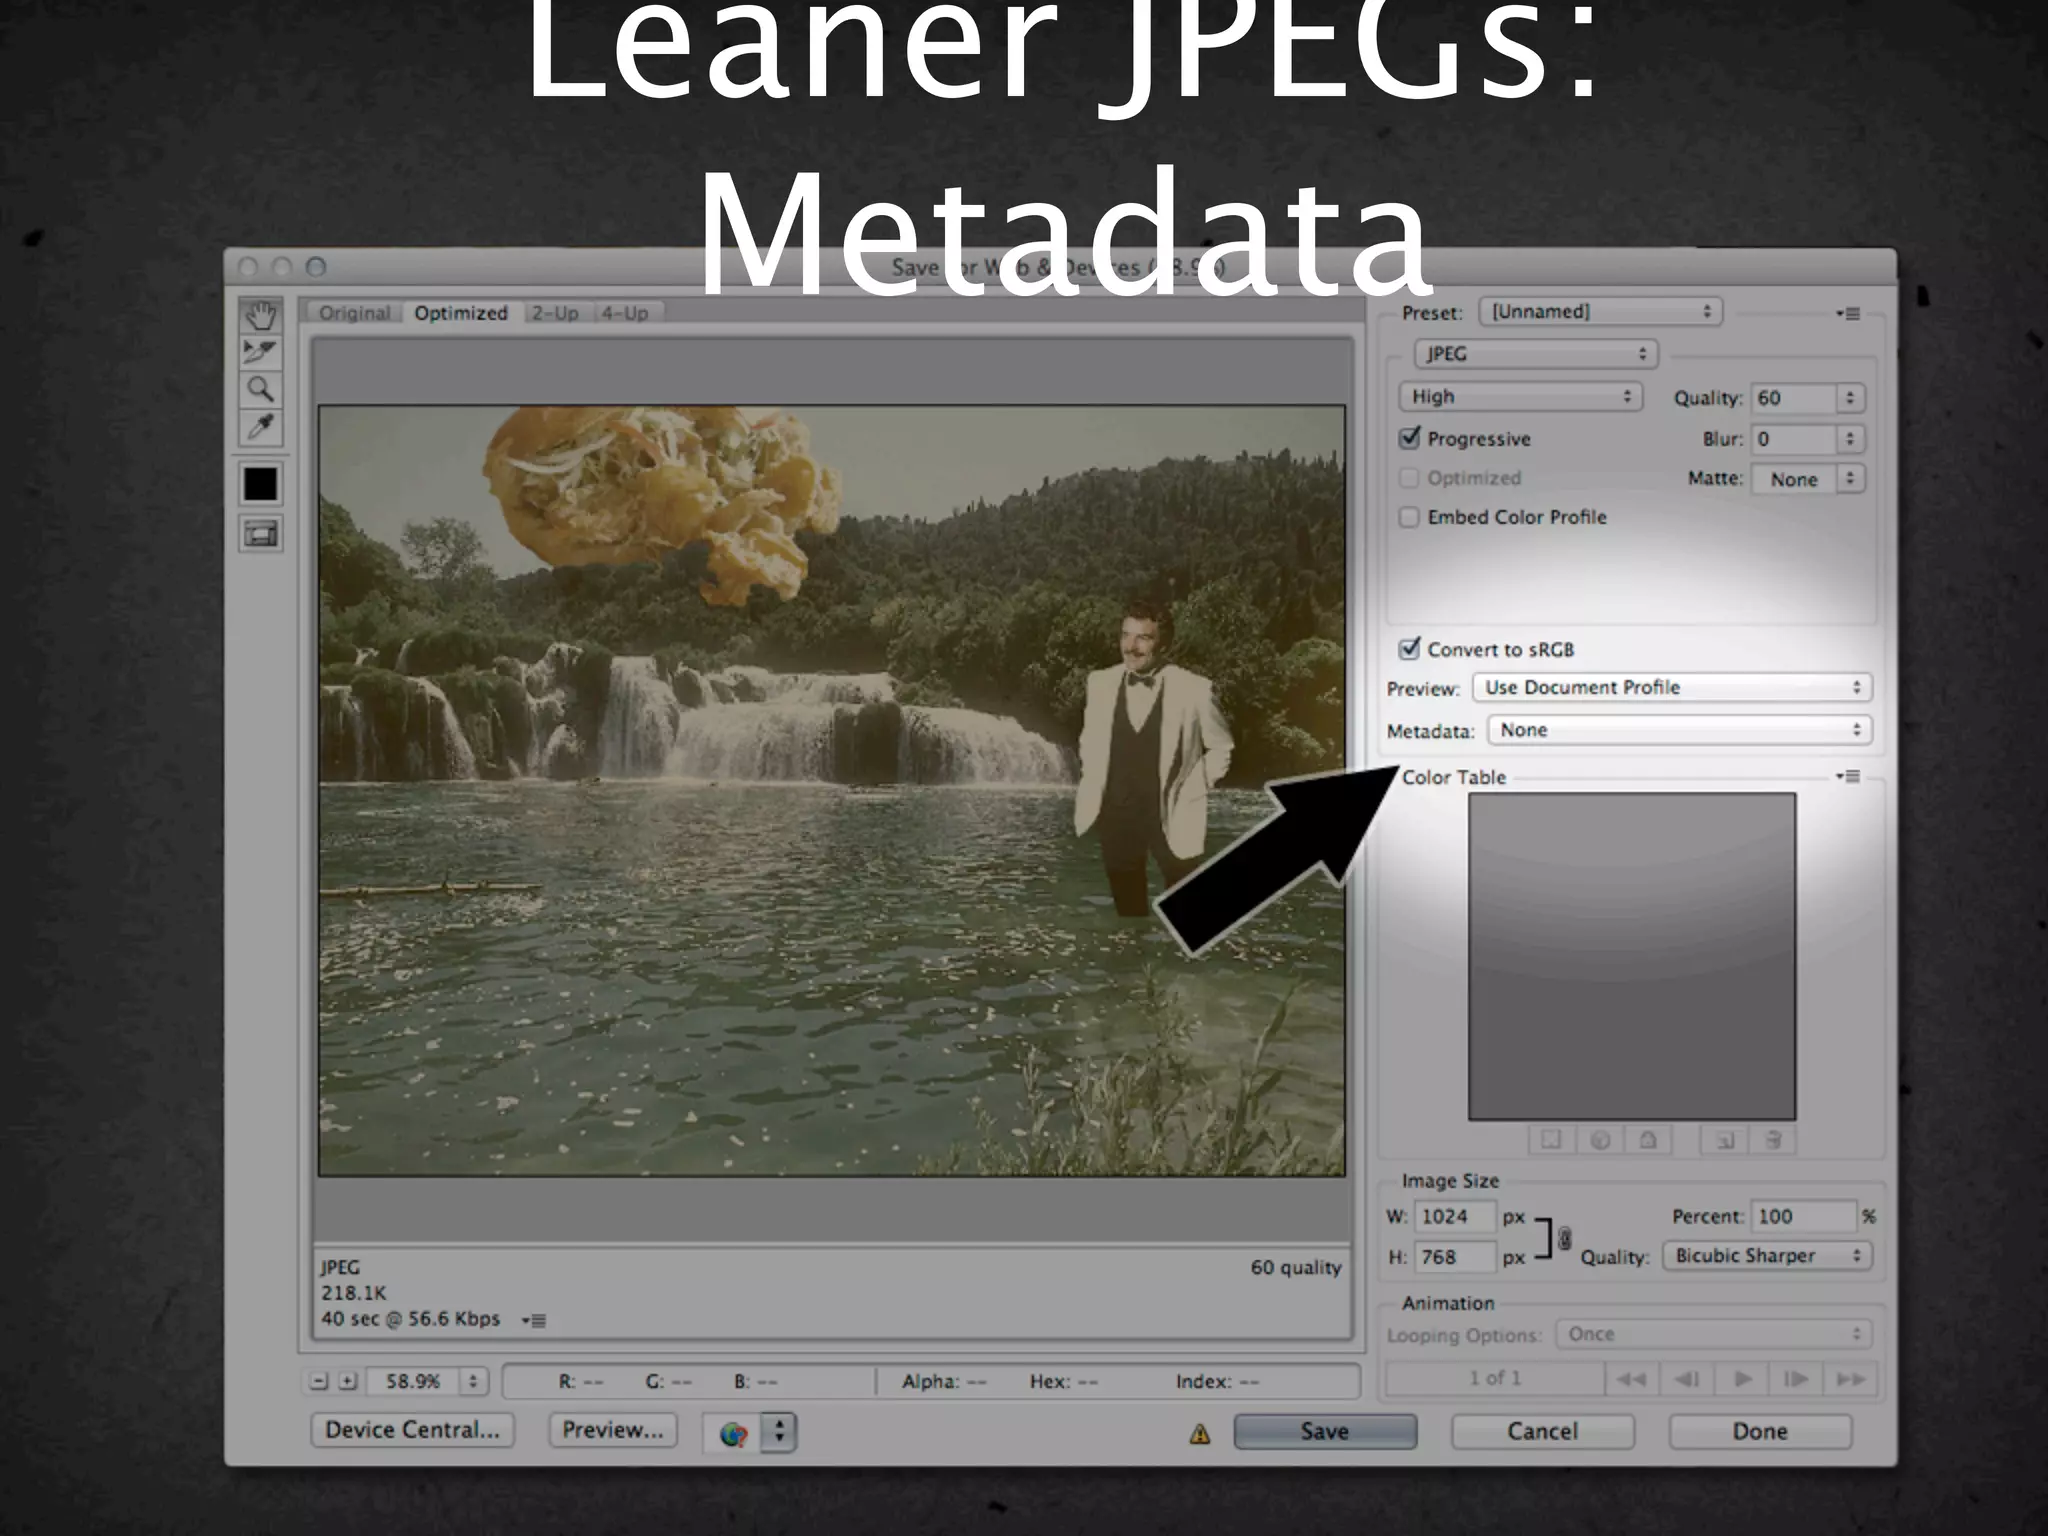Select the Zoom tool
Screen dimensions: 2048x1536
pos(260,389)
